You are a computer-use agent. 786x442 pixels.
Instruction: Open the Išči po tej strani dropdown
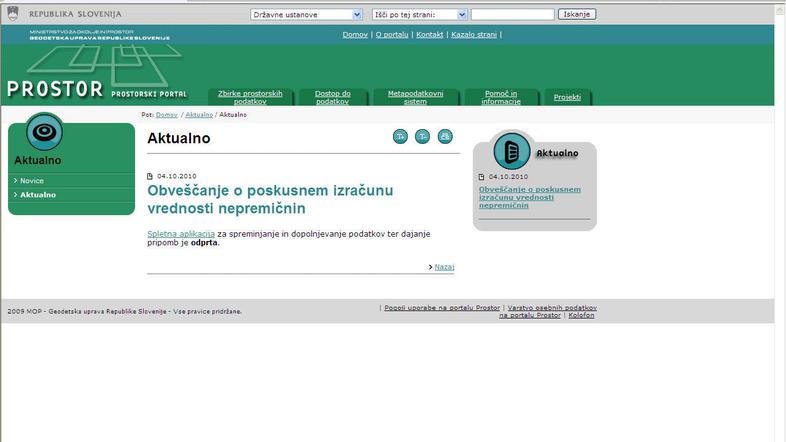click(420, 15)
